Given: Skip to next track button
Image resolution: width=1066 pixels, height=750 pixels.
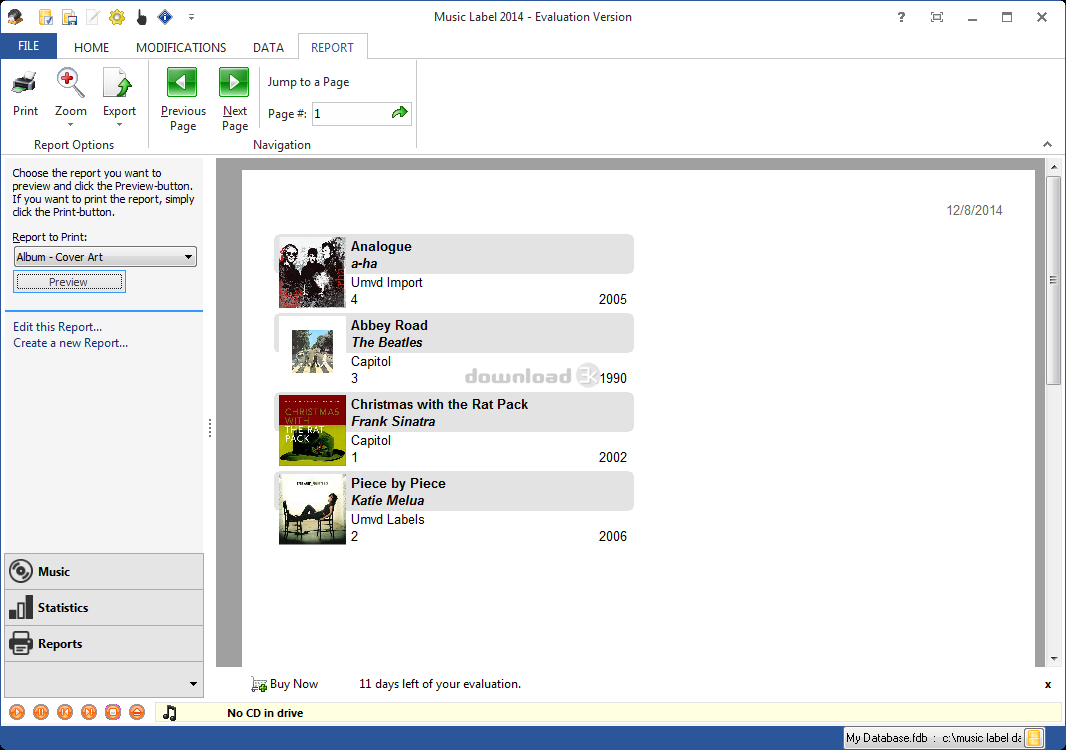Looking at the screenshot, I should coord(89,712).
